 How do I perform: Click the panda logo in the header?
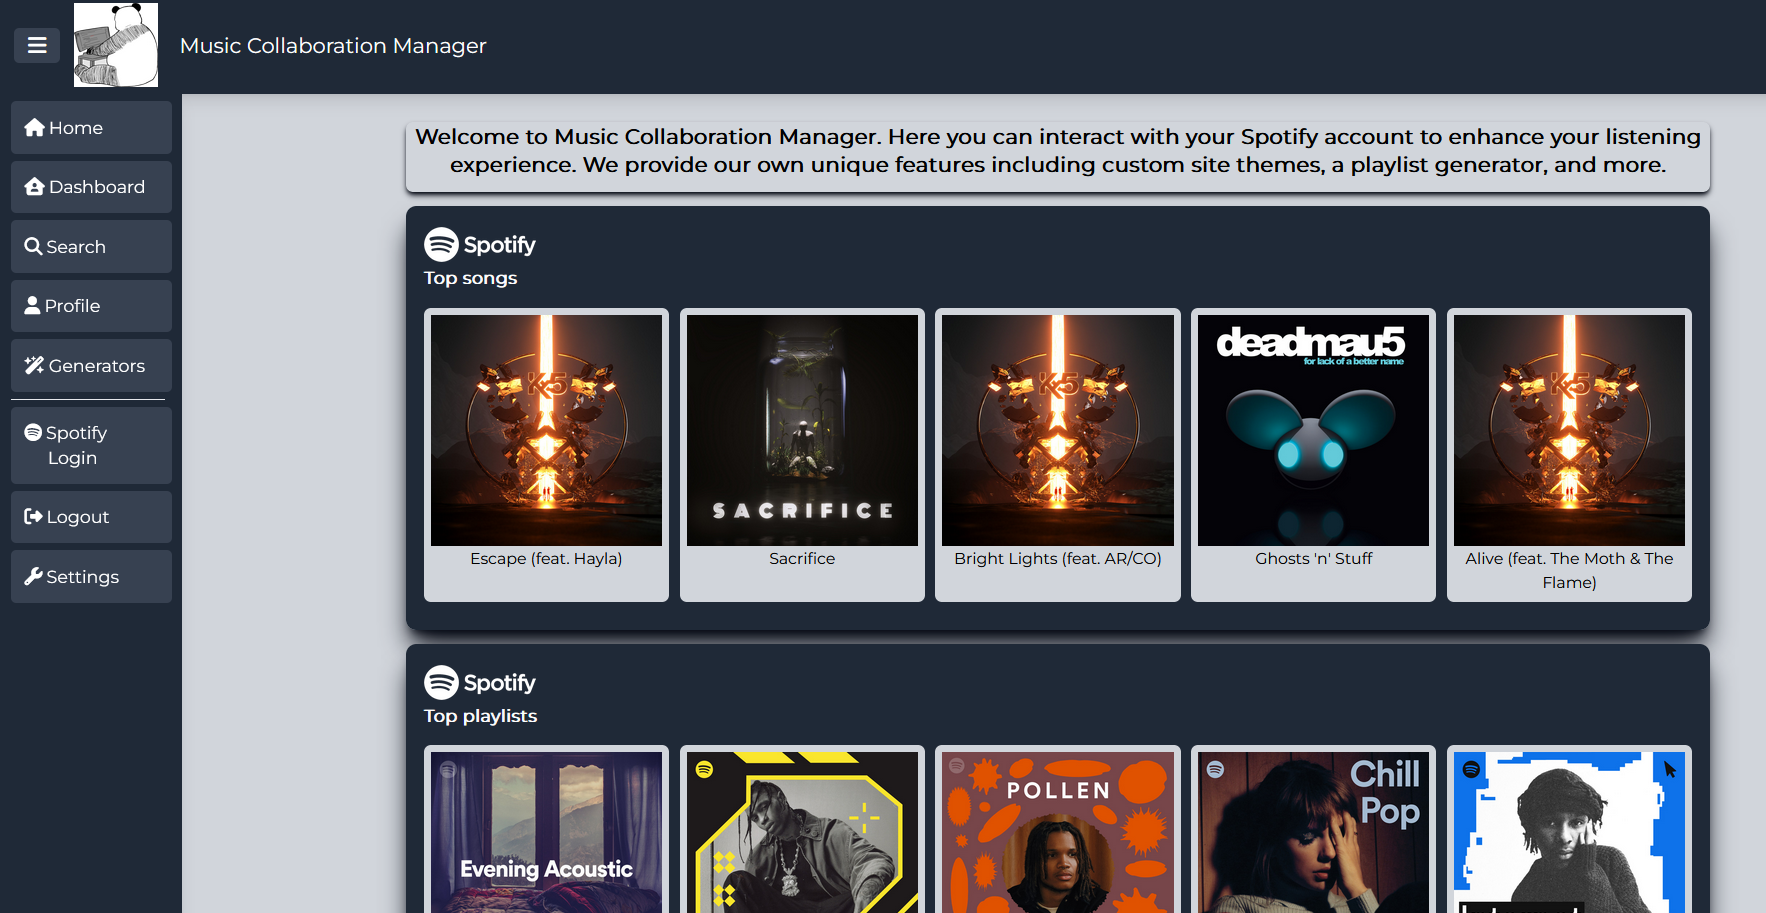tap(115, 45)
